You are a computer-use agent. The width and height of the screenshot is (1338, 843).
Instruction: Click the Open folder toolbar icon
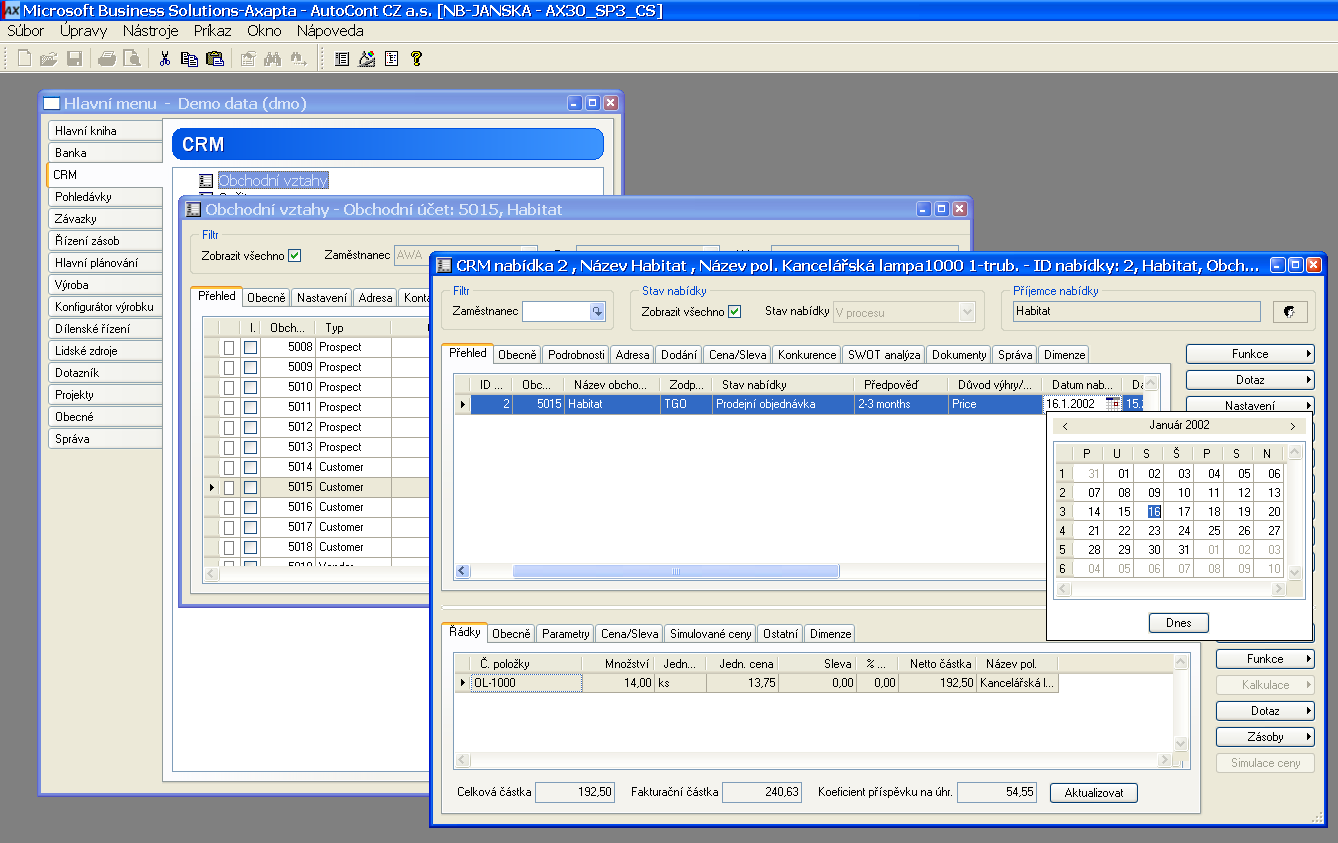coord(49,59)
